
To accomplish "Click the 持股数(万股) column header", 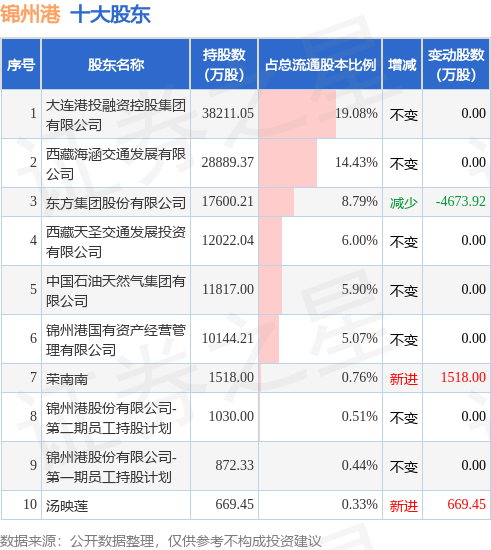I will [224, 65].
